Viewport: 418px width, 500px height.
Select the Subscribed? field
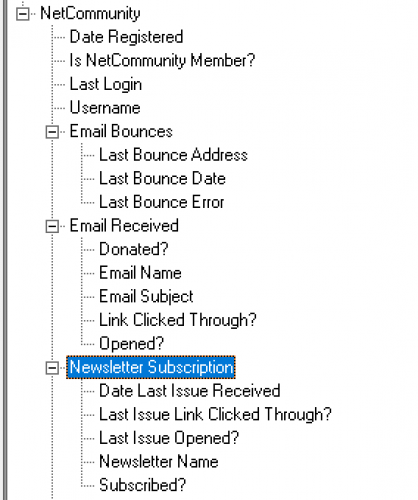[x=142, y=485]
